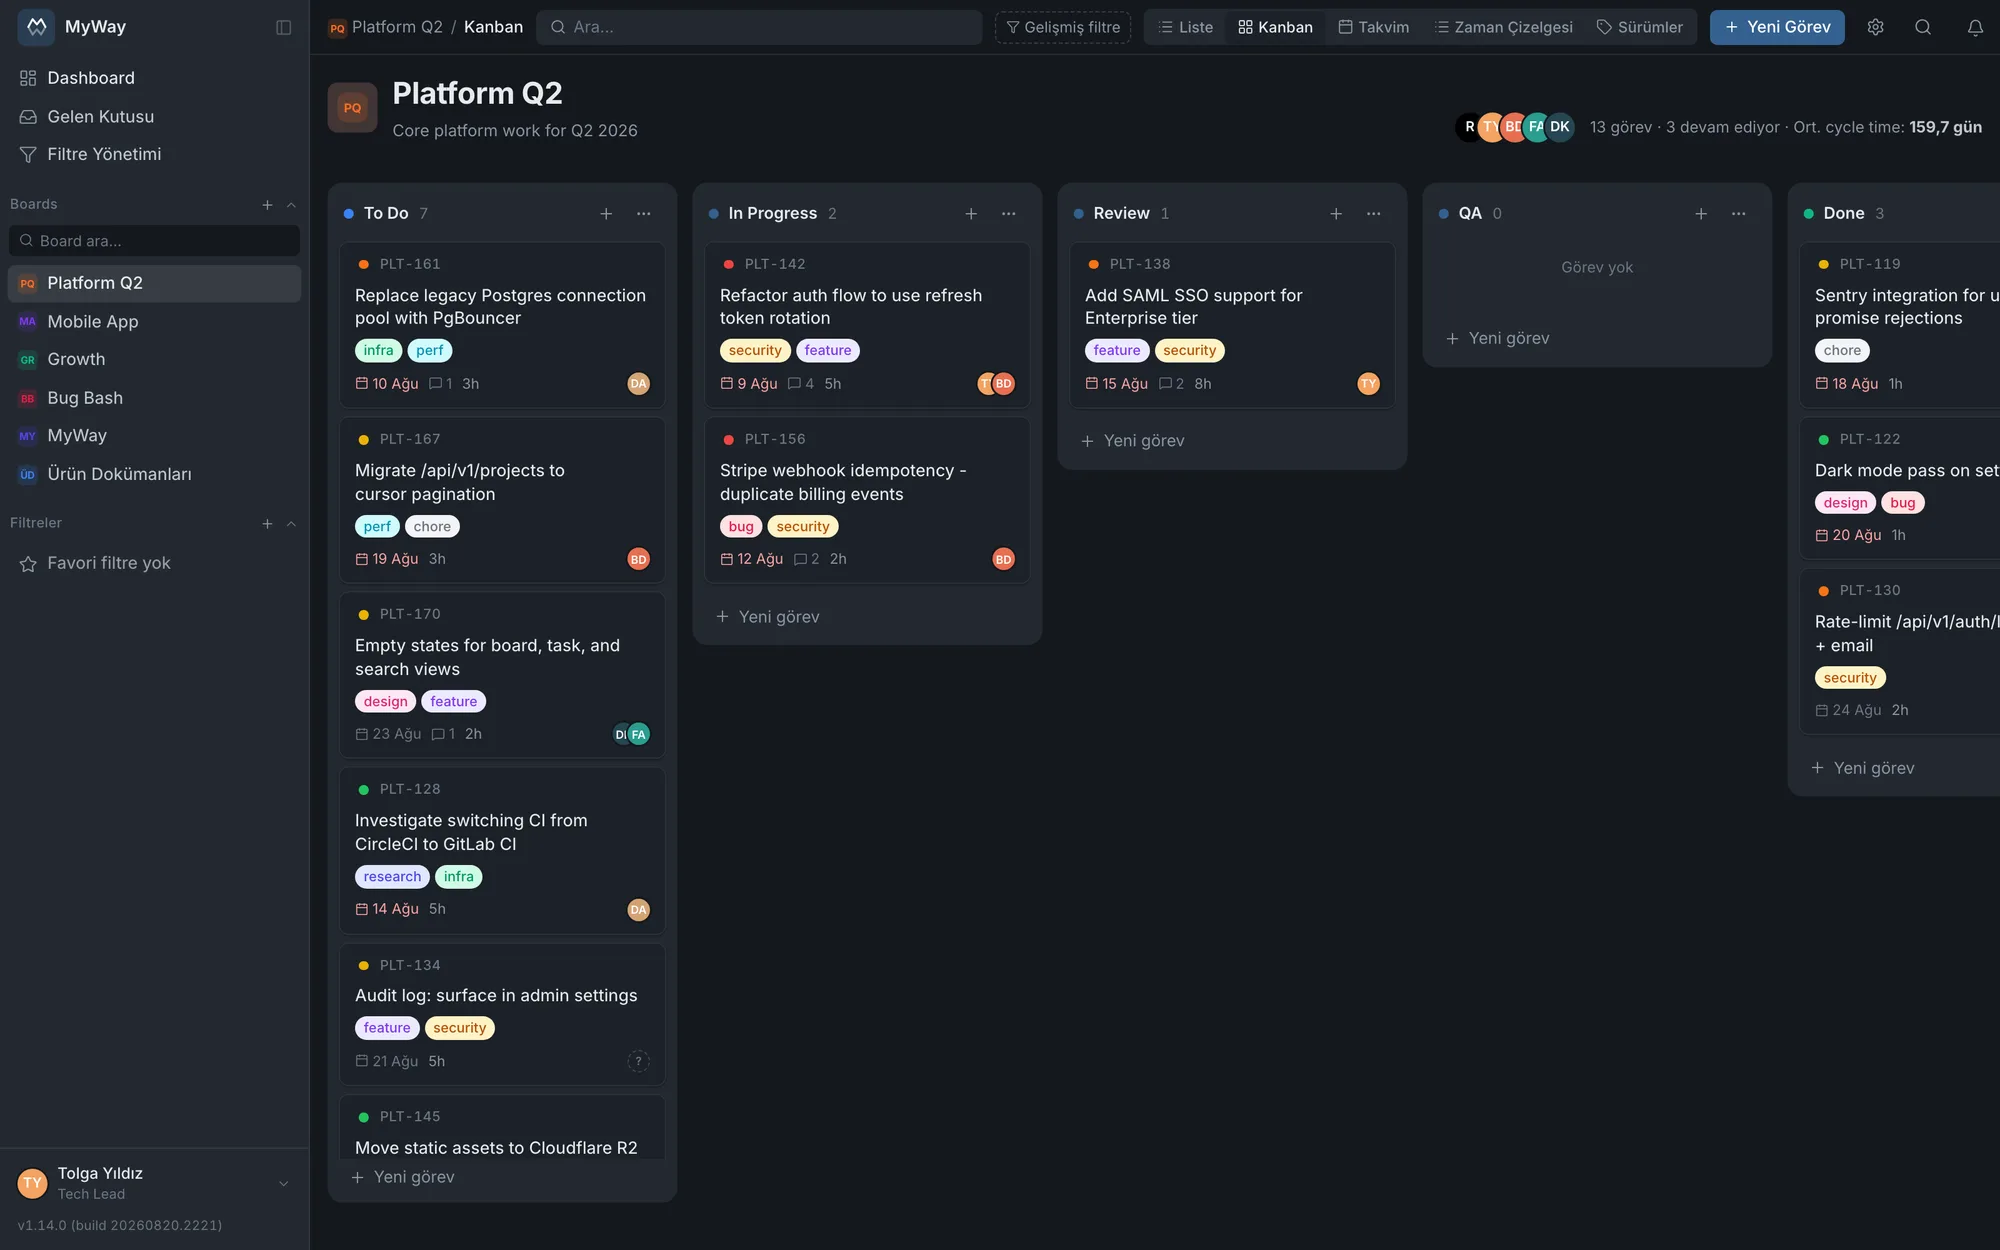Screen dimensions: 2000x1250
Task: Open card PLT-170 Empty states
Action: pyautogui.click(x=502, y=675)
